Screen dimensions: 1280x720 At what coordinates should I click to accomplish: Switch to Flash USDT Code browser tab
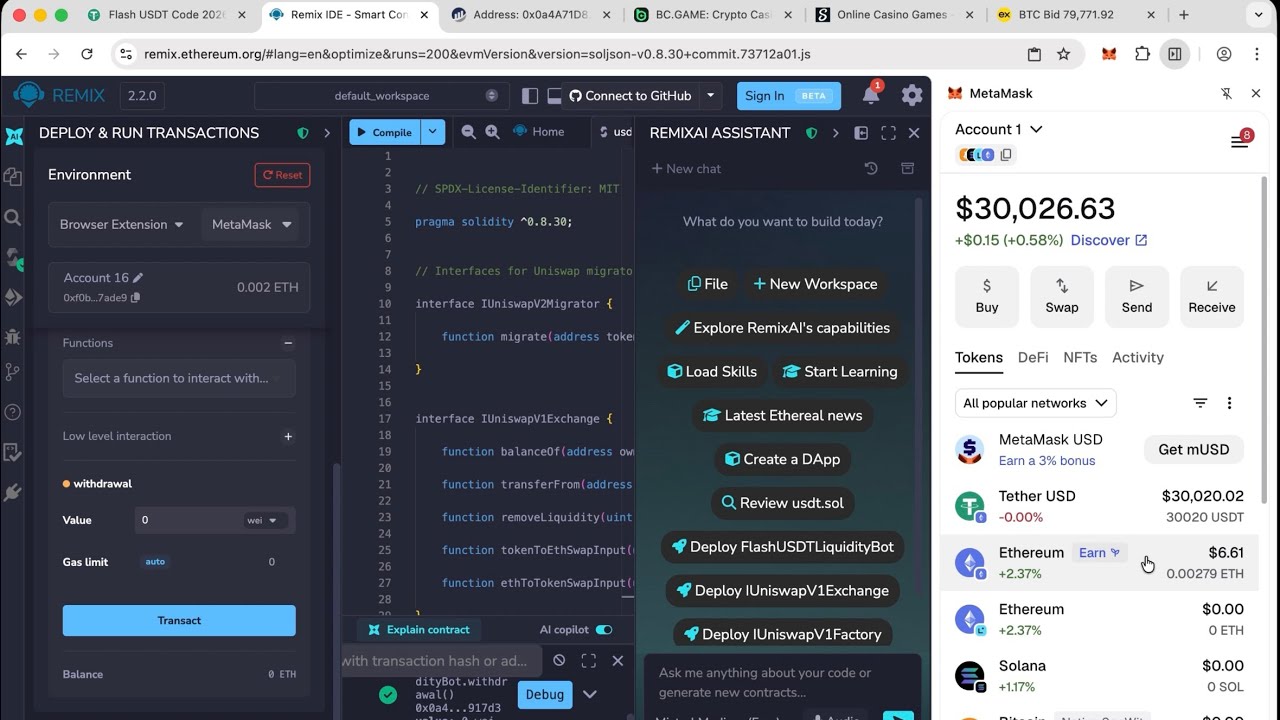click(166, 15)
